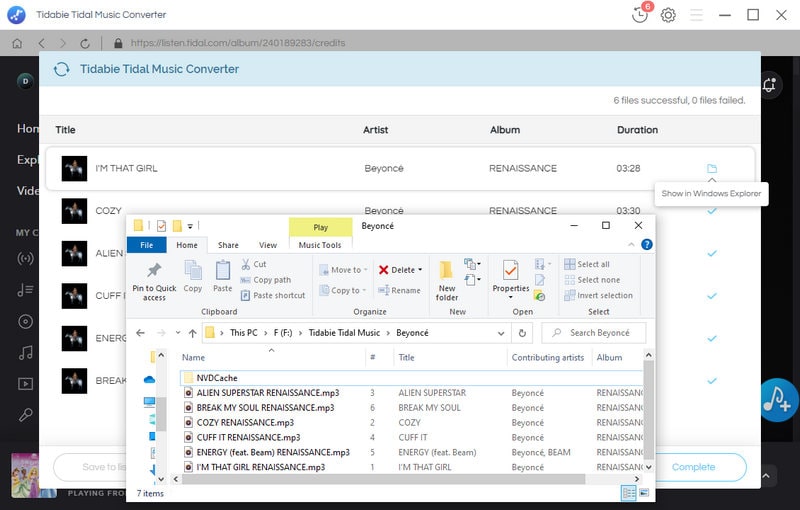Click the Paste ribbon icon

[222, 276]
